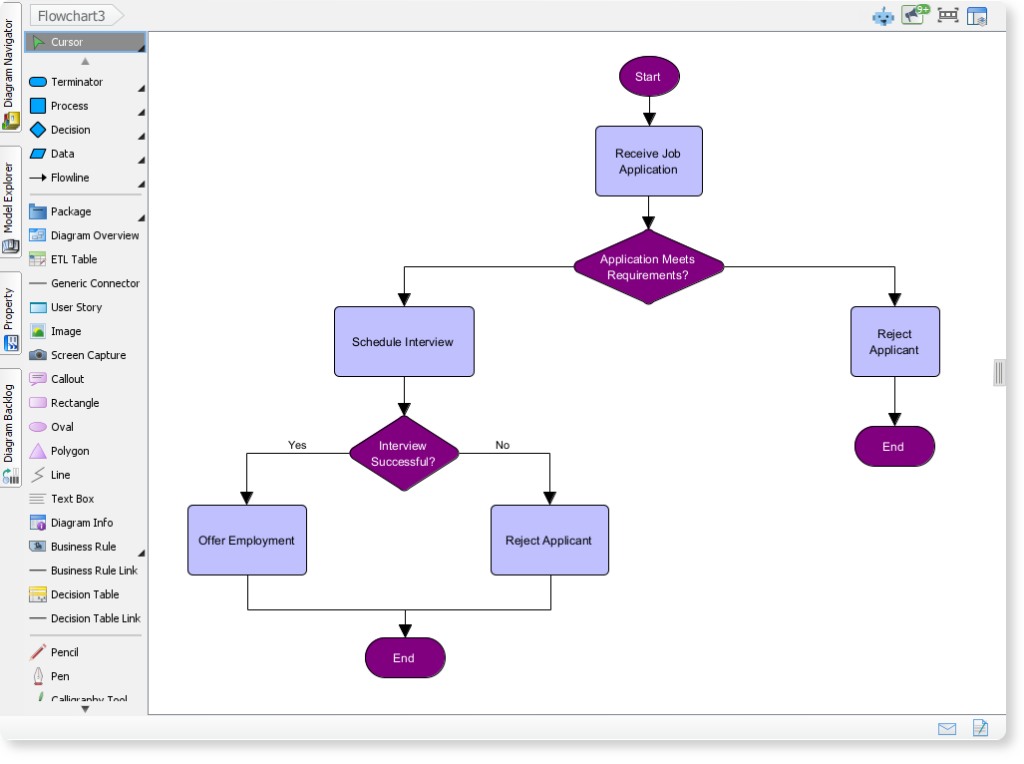Expand the Process shape options
Screen dimensions: 1024x764
click(x=141, y=111)
